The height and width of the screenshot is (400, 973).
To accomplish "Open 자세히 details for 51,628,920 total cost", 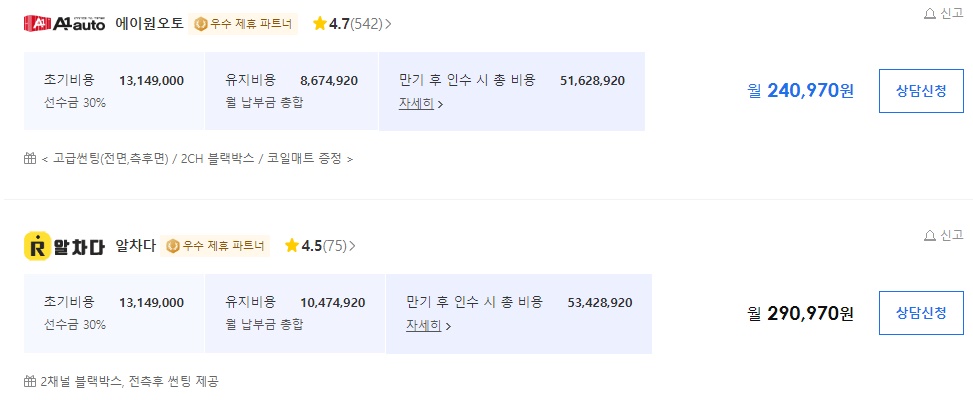I will [421, 104].
